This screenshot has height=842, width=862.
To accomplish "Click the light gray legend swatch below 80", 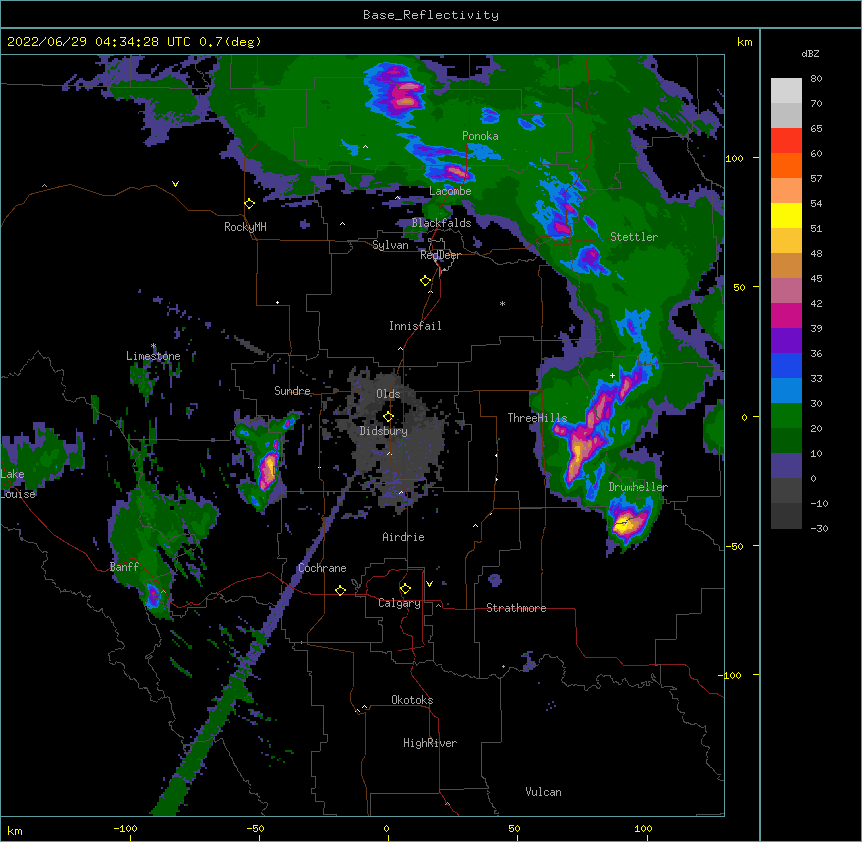I will (x=786, y=91).
